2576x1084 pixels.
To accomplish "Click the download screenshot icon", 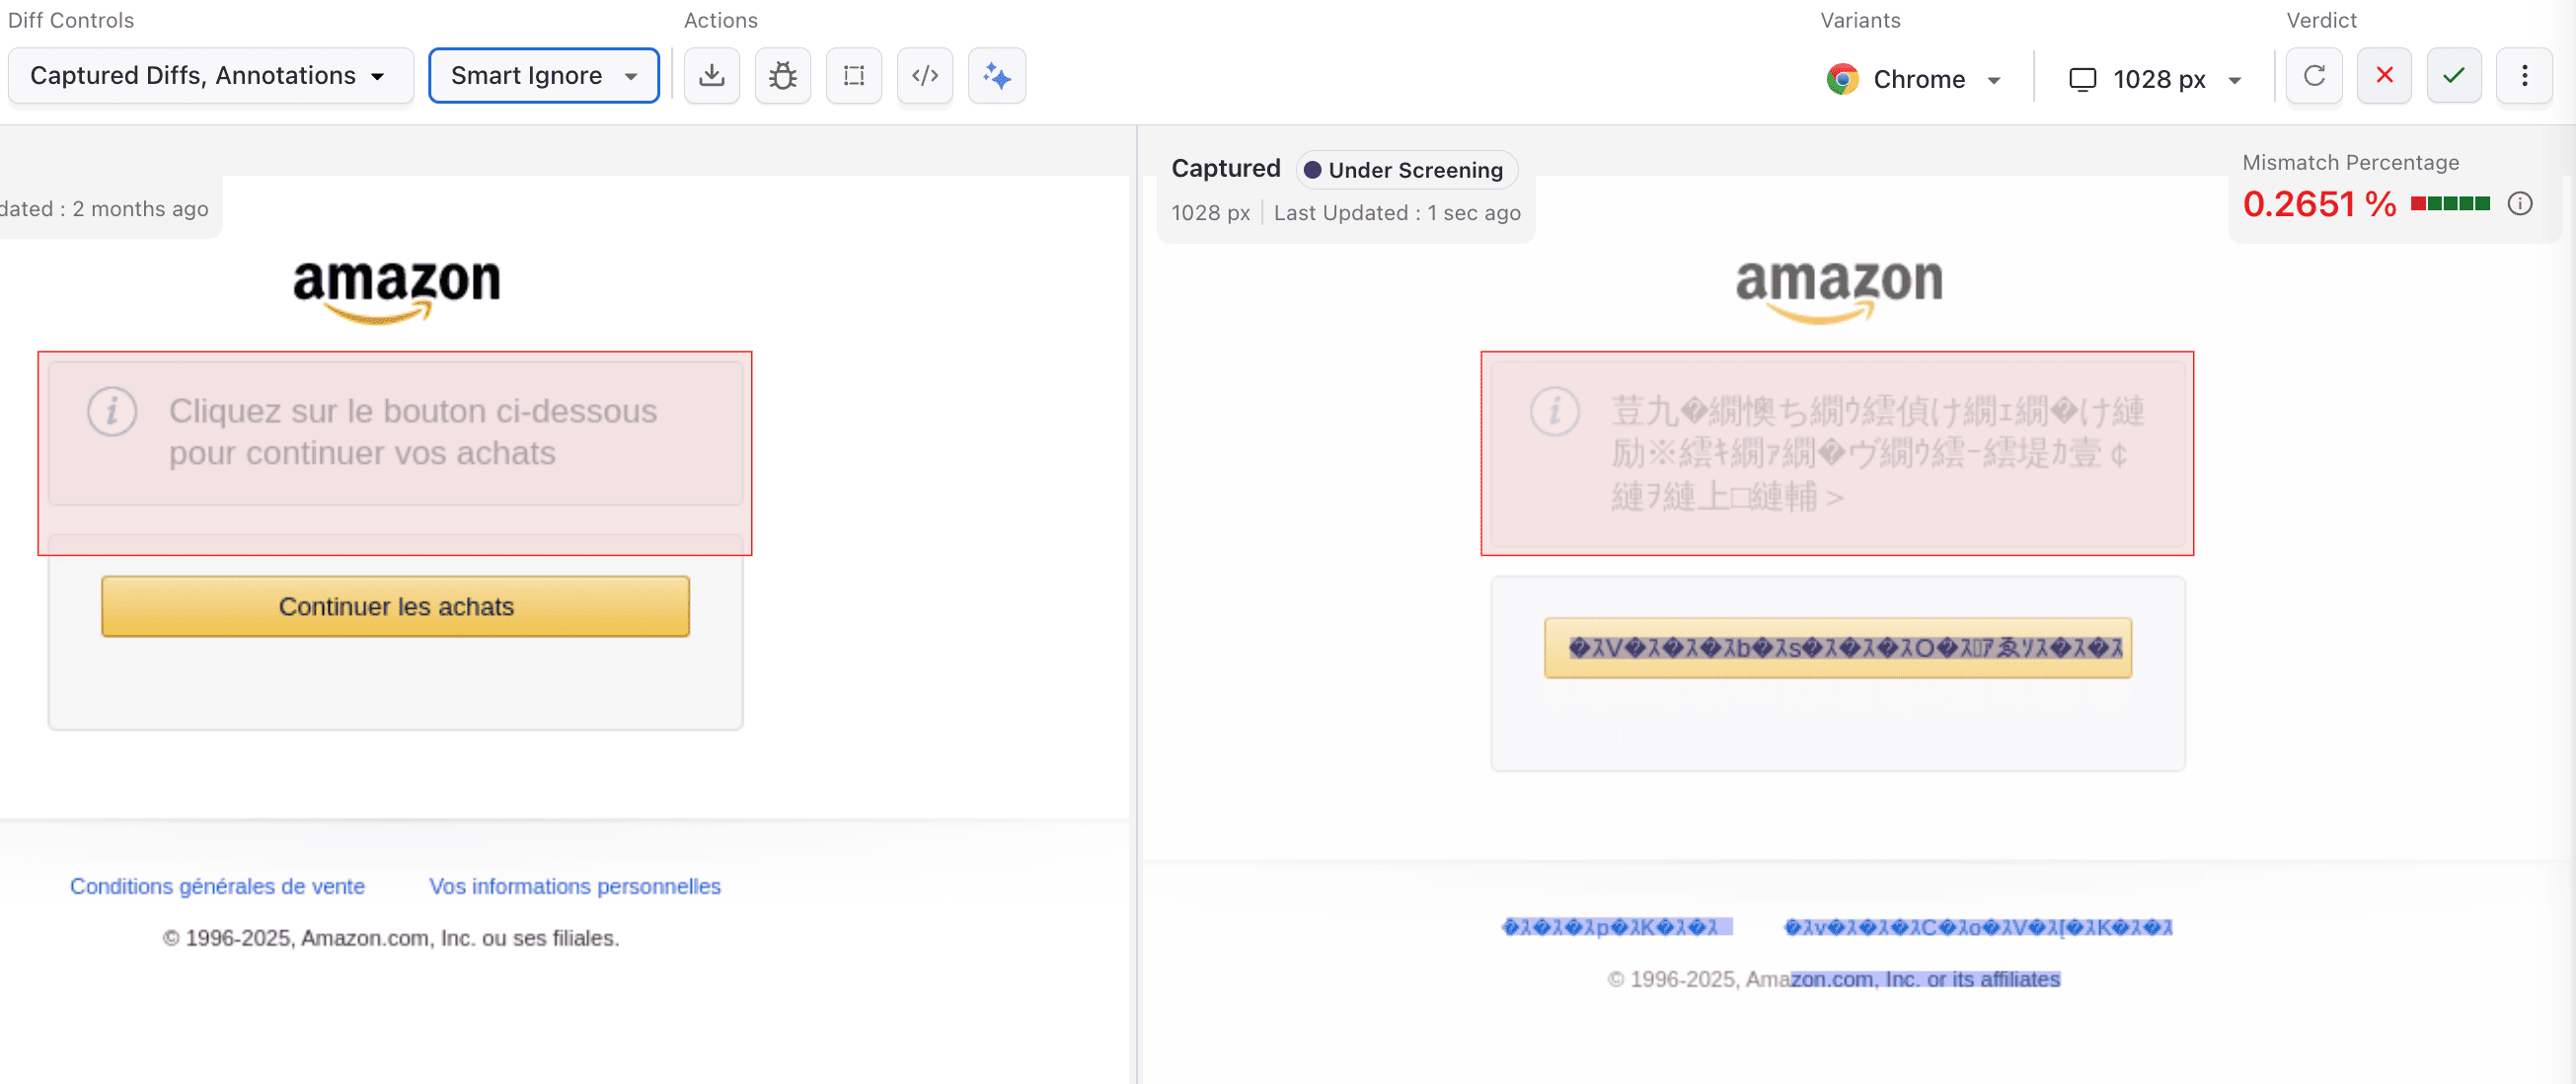I will point(711,76).
